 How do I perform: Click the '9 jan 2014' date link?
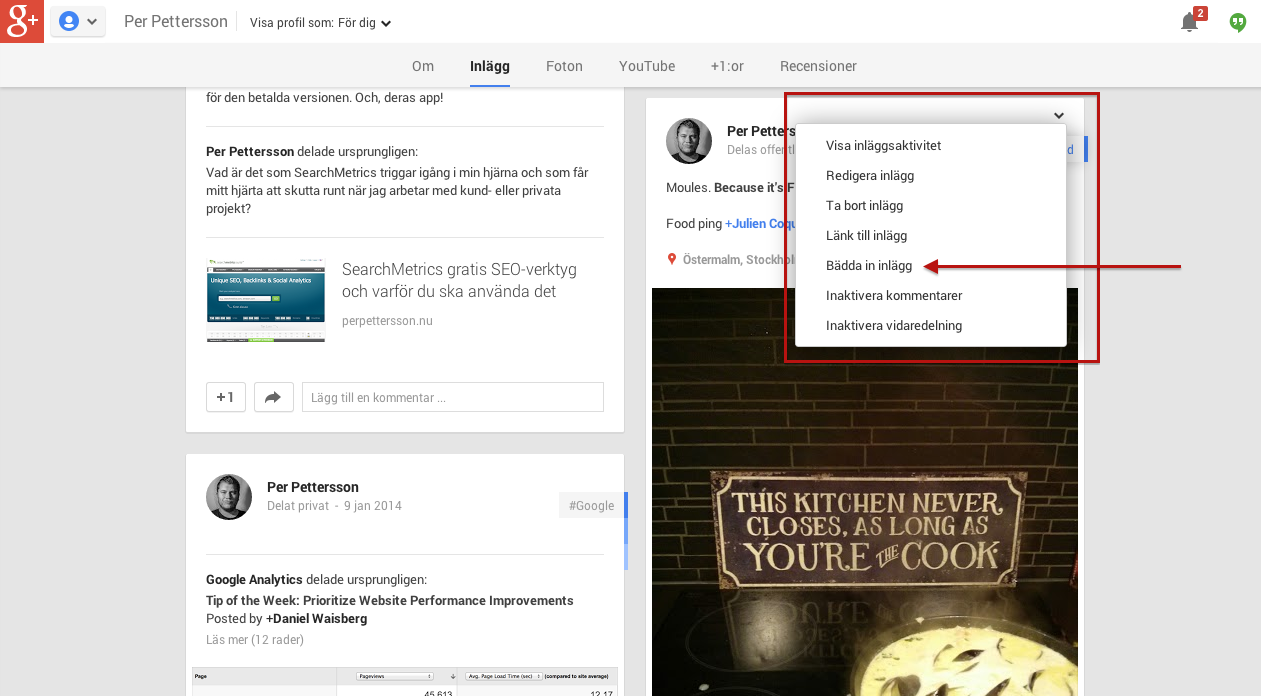373,506
